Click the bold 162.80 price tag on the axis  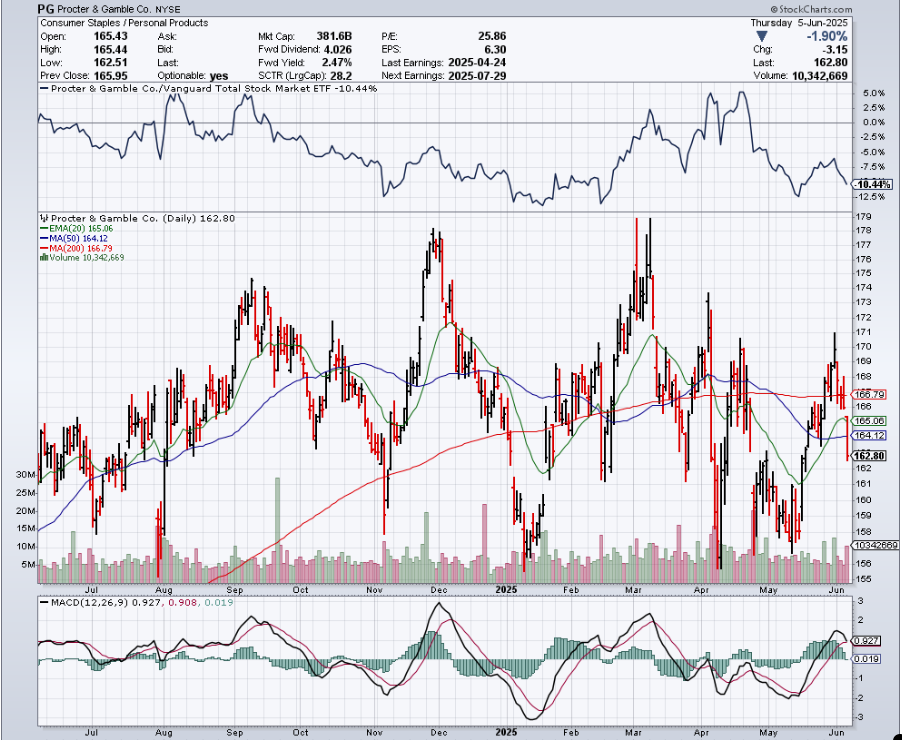(x=870, y=456)
